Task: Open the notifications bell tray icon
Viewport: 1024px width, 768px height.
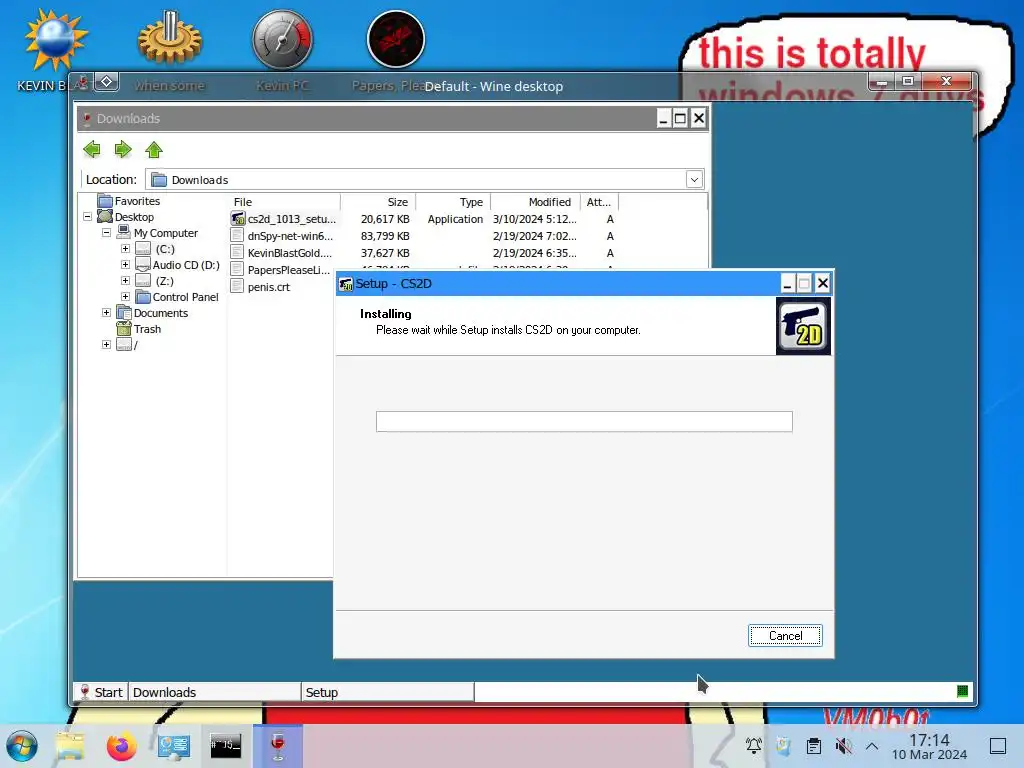Action: click(754, 746)
